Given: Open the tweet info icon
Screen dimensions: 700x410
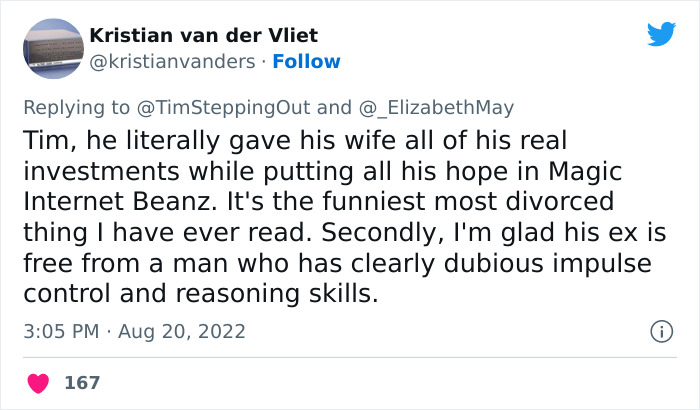Looking at the screenshot, I should (660, 330).
